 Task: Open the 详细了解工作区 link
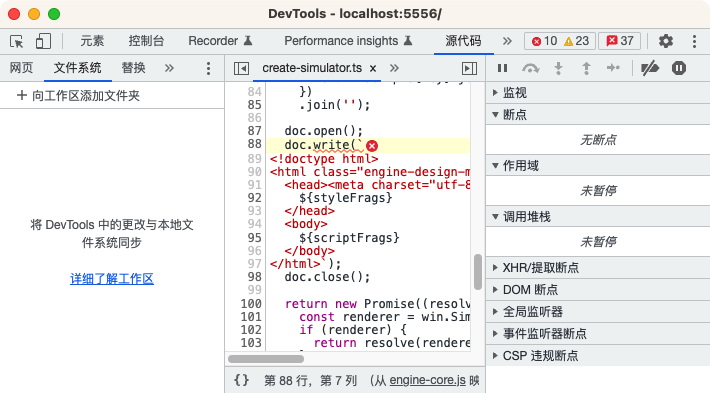click(x=112, y=278)
